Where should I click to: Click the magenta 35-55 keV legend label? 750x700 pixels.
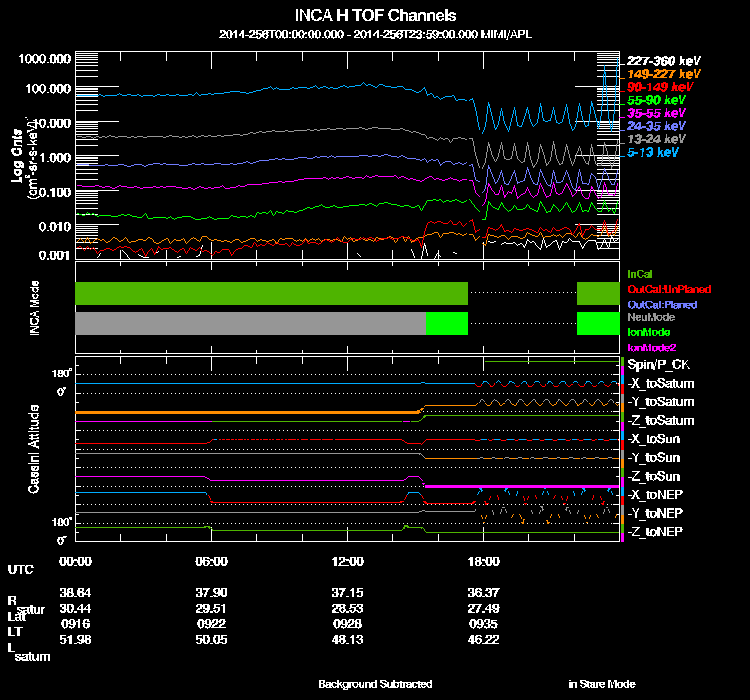click(x=657, y=113)
